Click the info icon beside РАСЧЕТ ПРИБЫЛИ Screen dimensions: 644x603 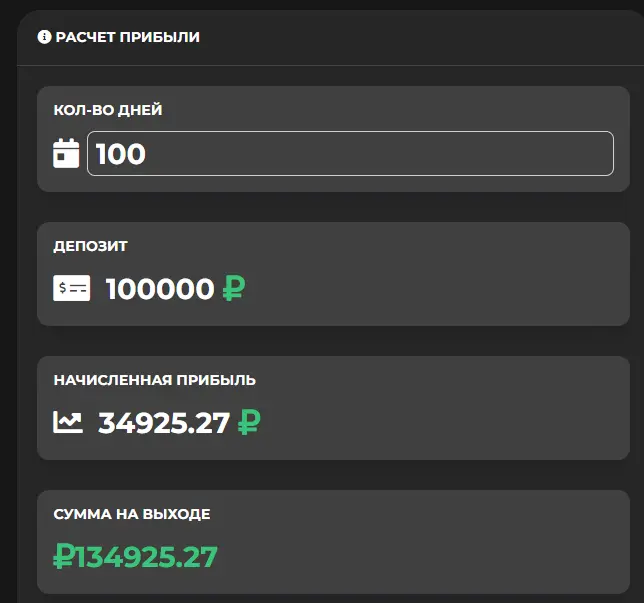[44, 37]
